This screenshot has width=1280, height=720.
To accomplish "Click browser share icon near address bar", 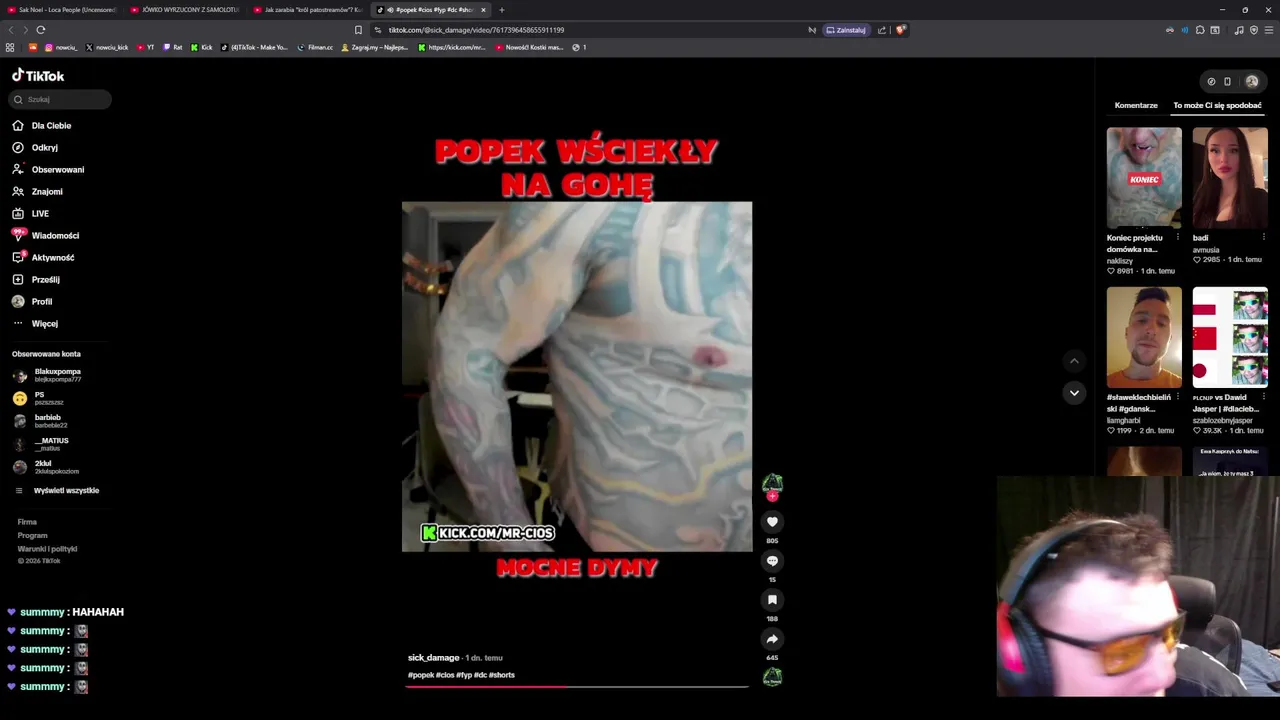I will coord(882,30).
